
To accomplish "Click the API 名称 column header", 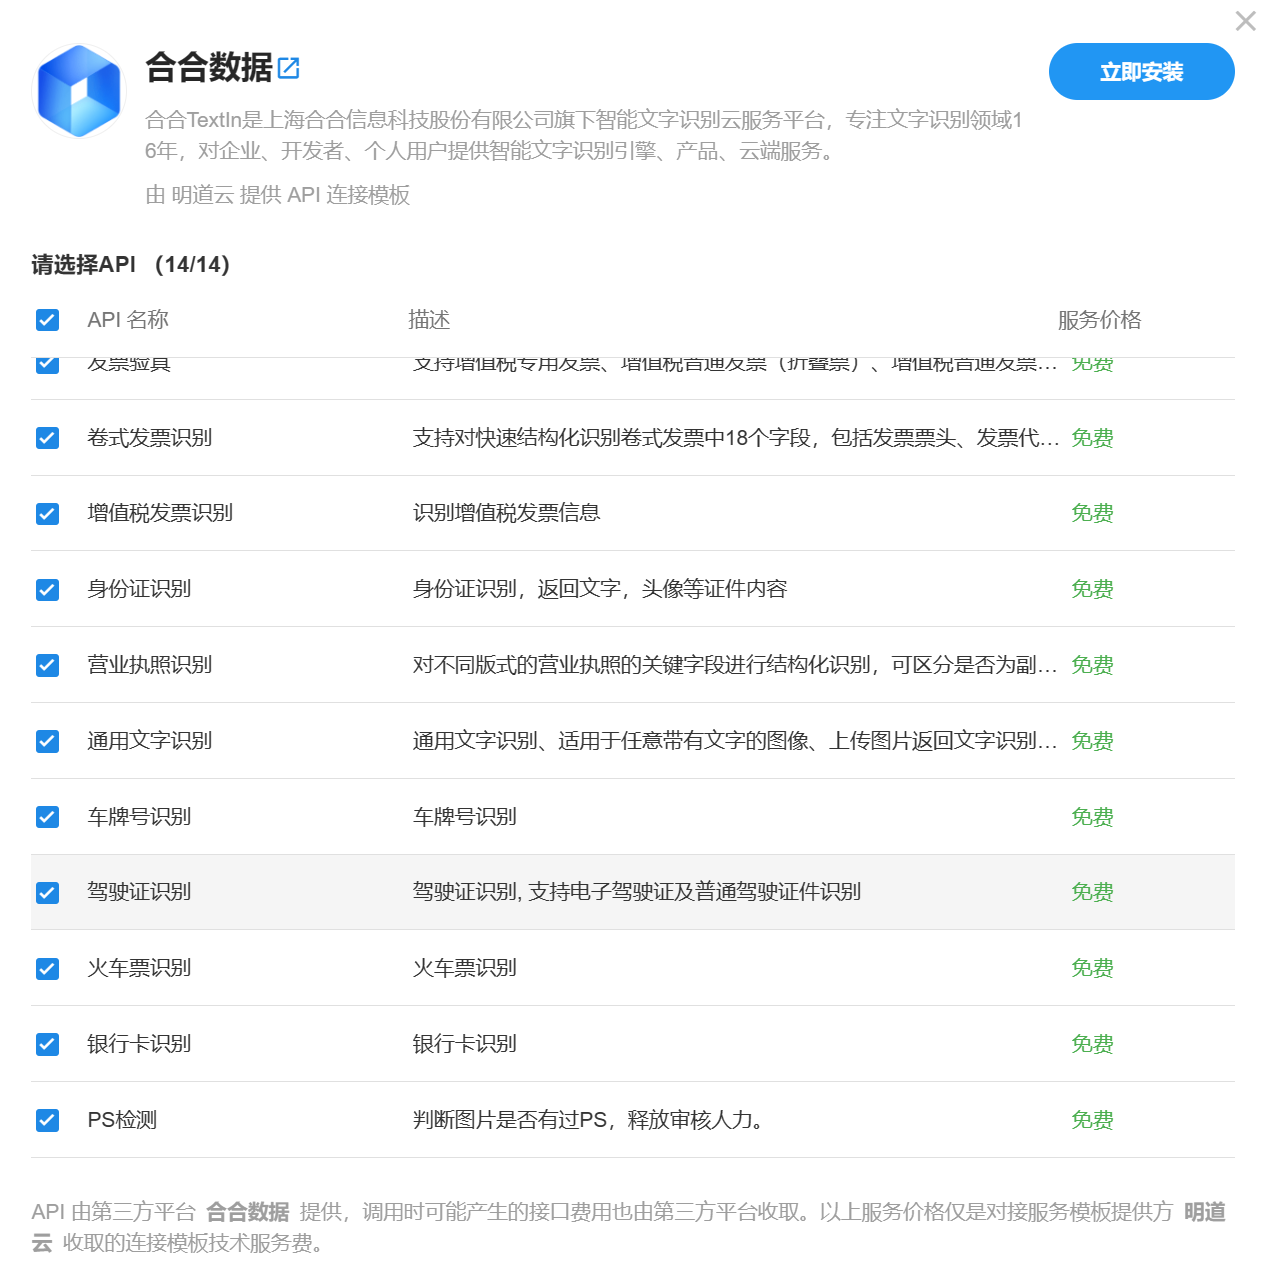I will point(128,320).
